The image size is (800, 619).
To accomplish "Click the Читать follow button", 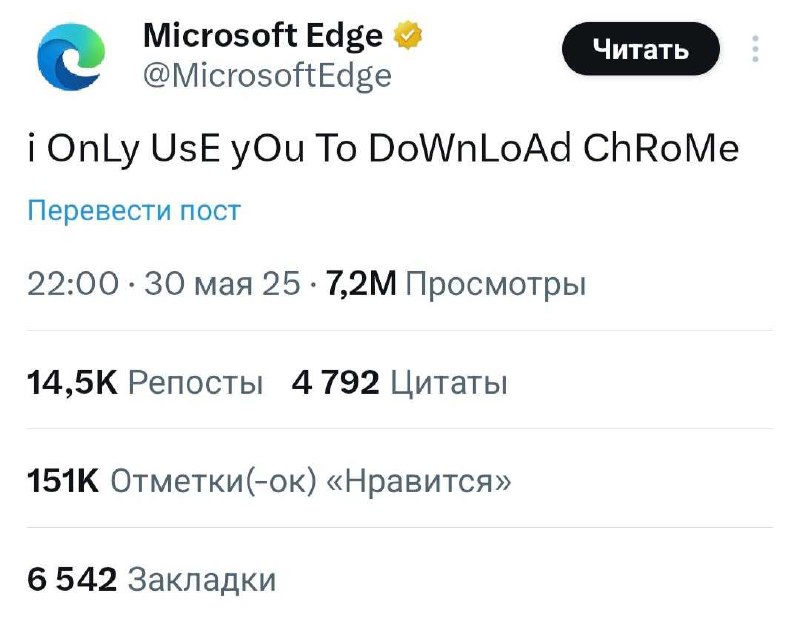I will (641, 49).
